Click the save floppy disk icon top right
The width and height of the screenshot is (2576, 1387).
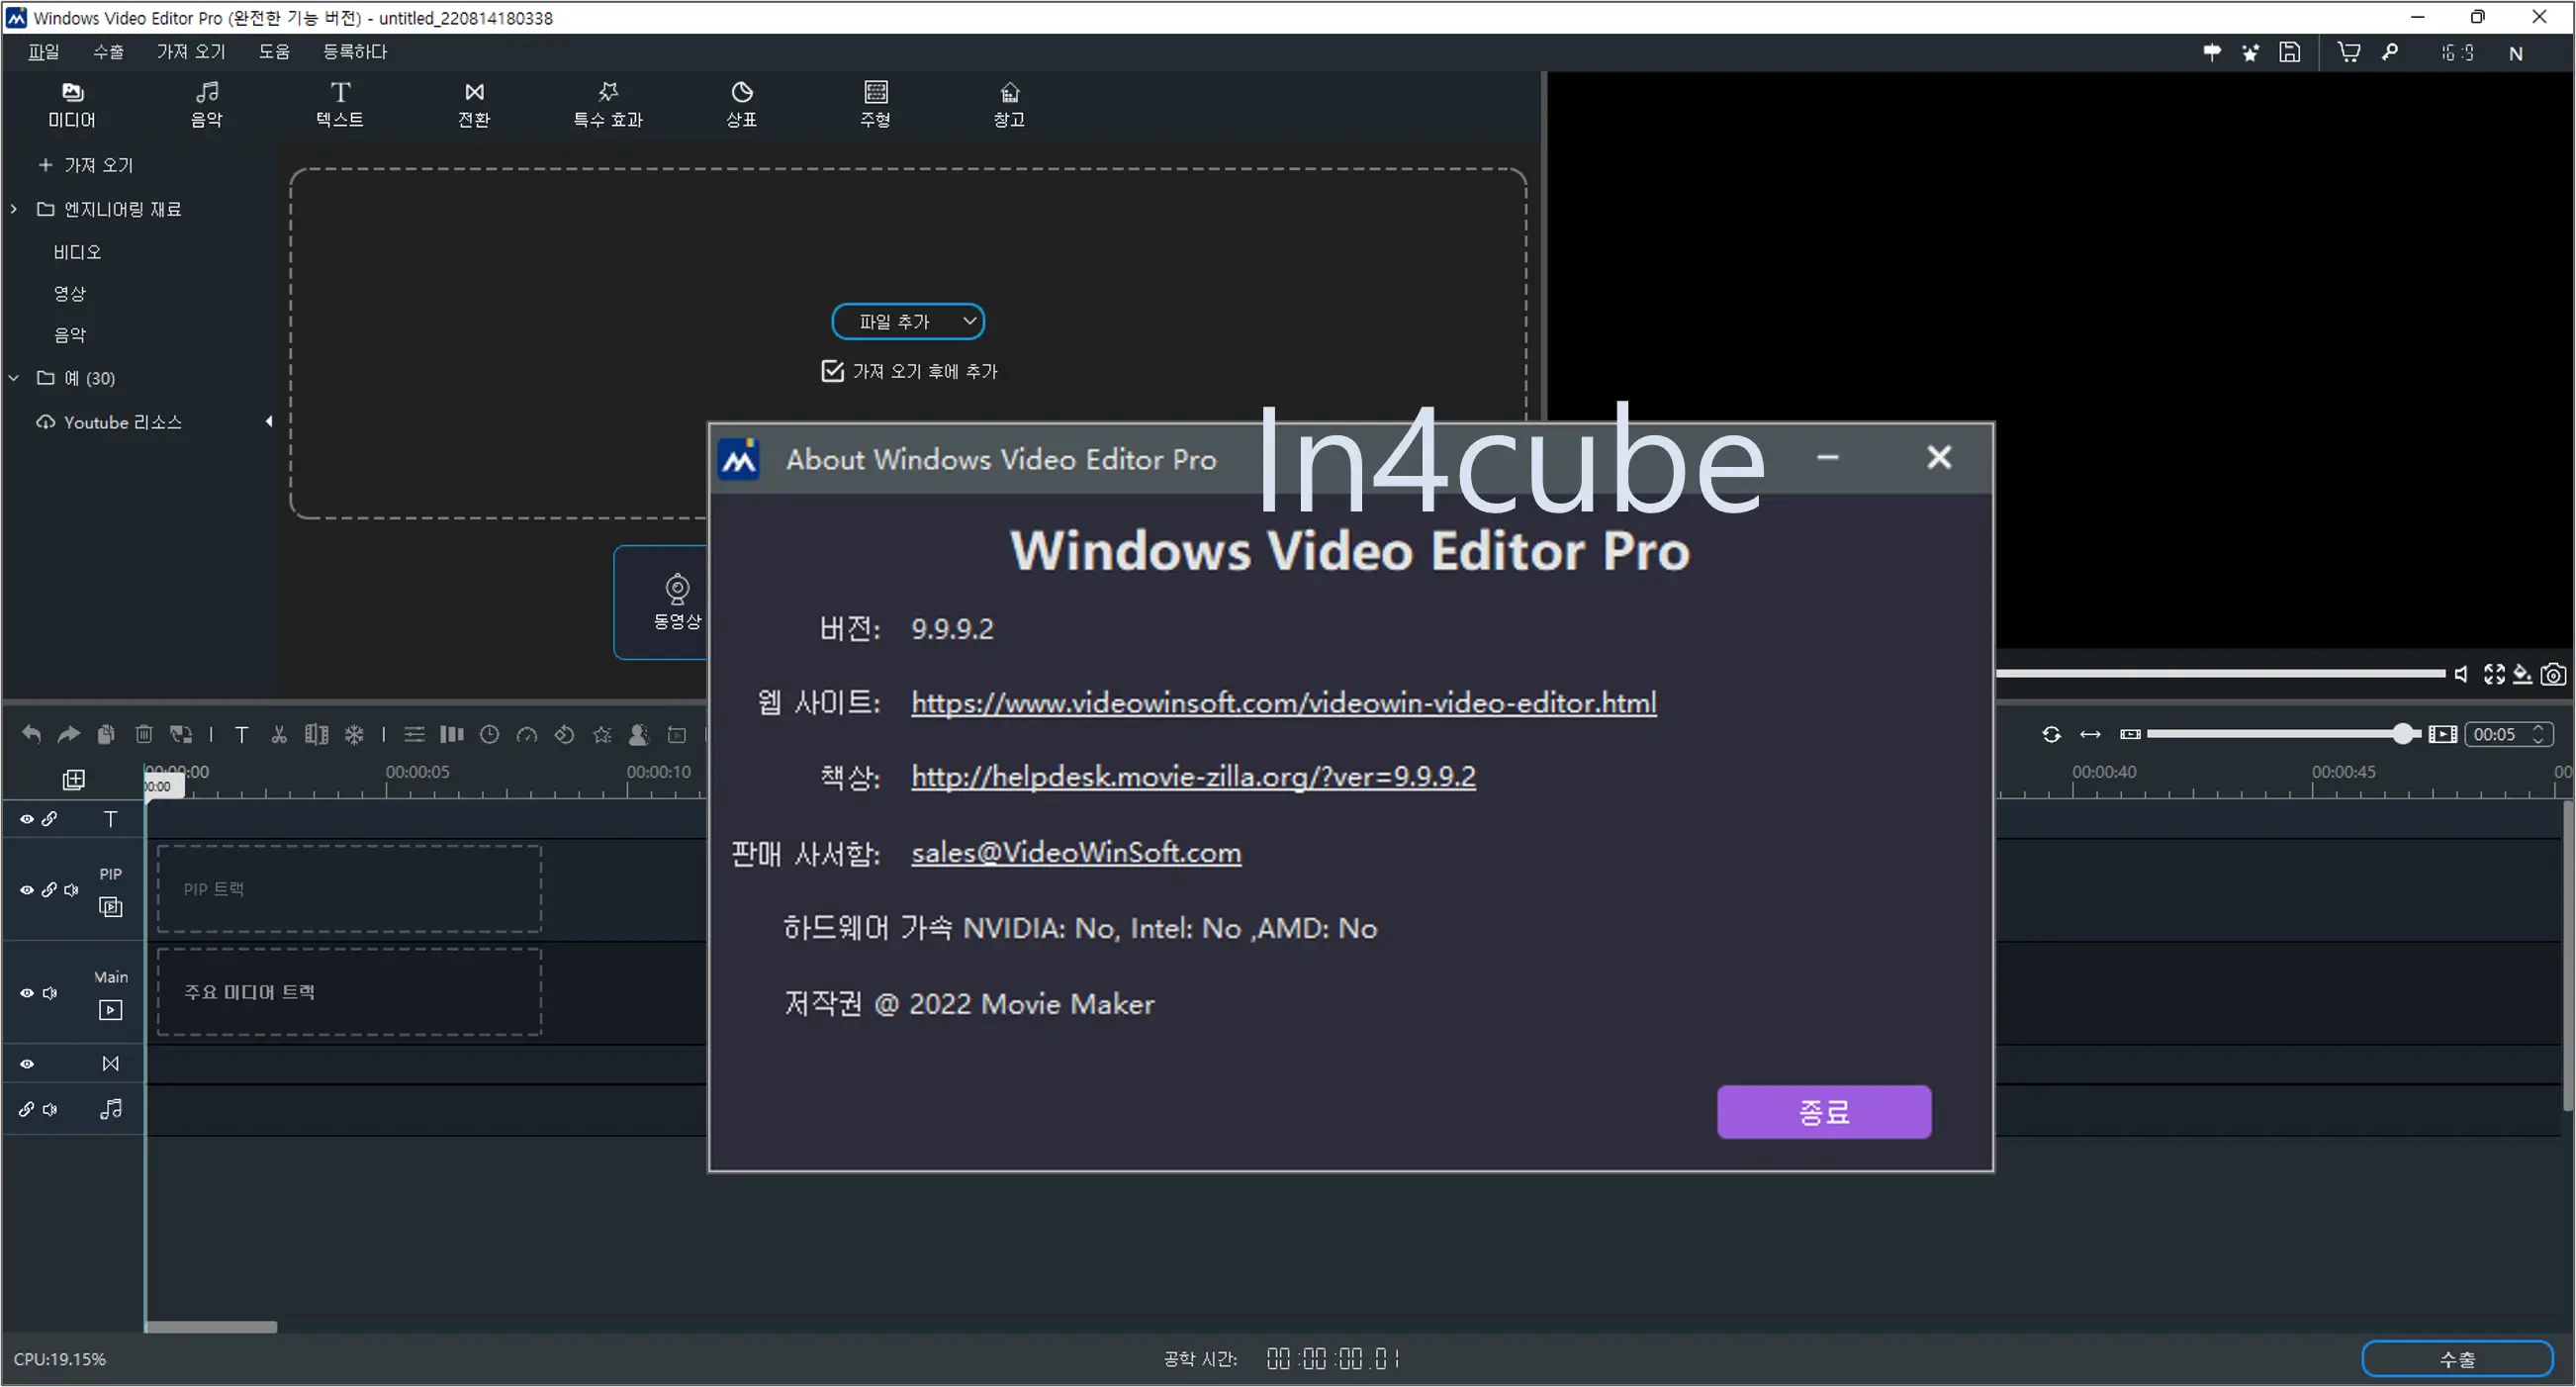(x=2290, y=52)
